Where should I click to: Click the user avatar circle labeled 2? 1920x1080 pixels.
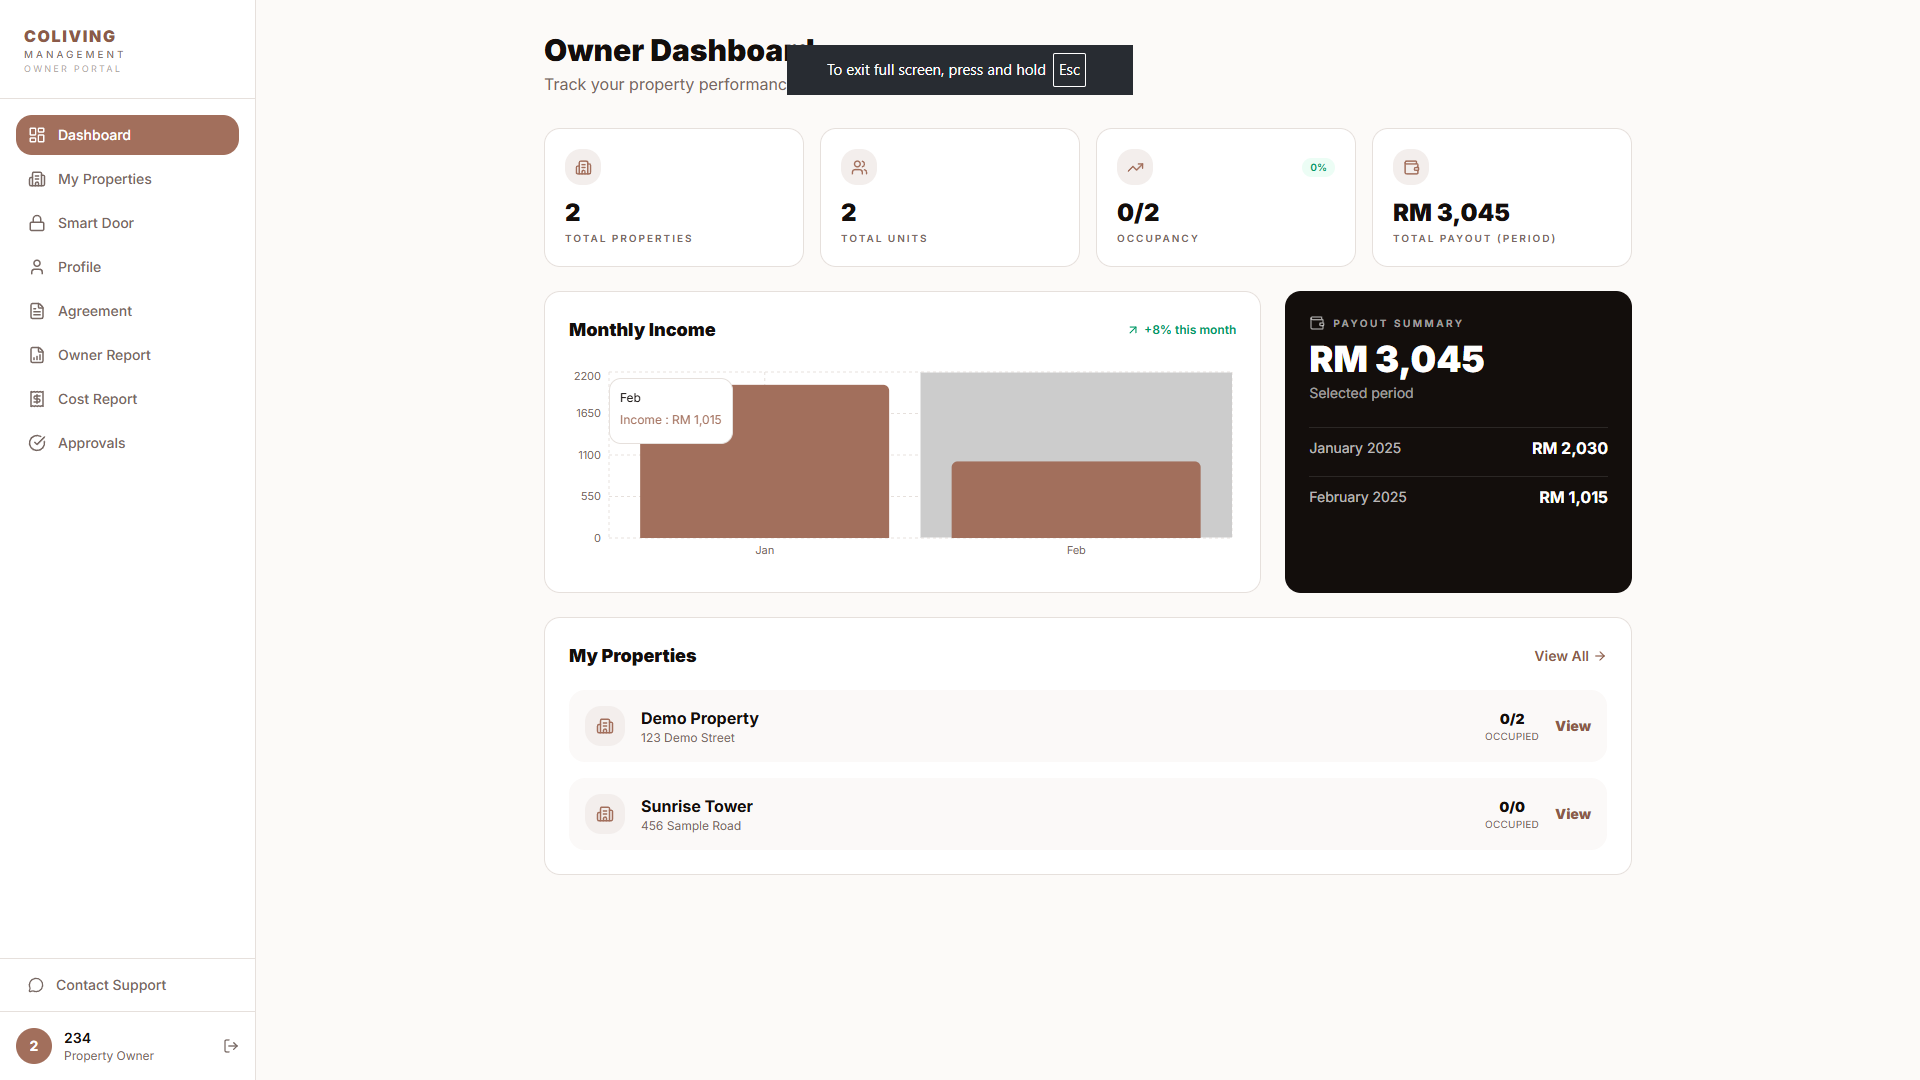click(34, 1046)
